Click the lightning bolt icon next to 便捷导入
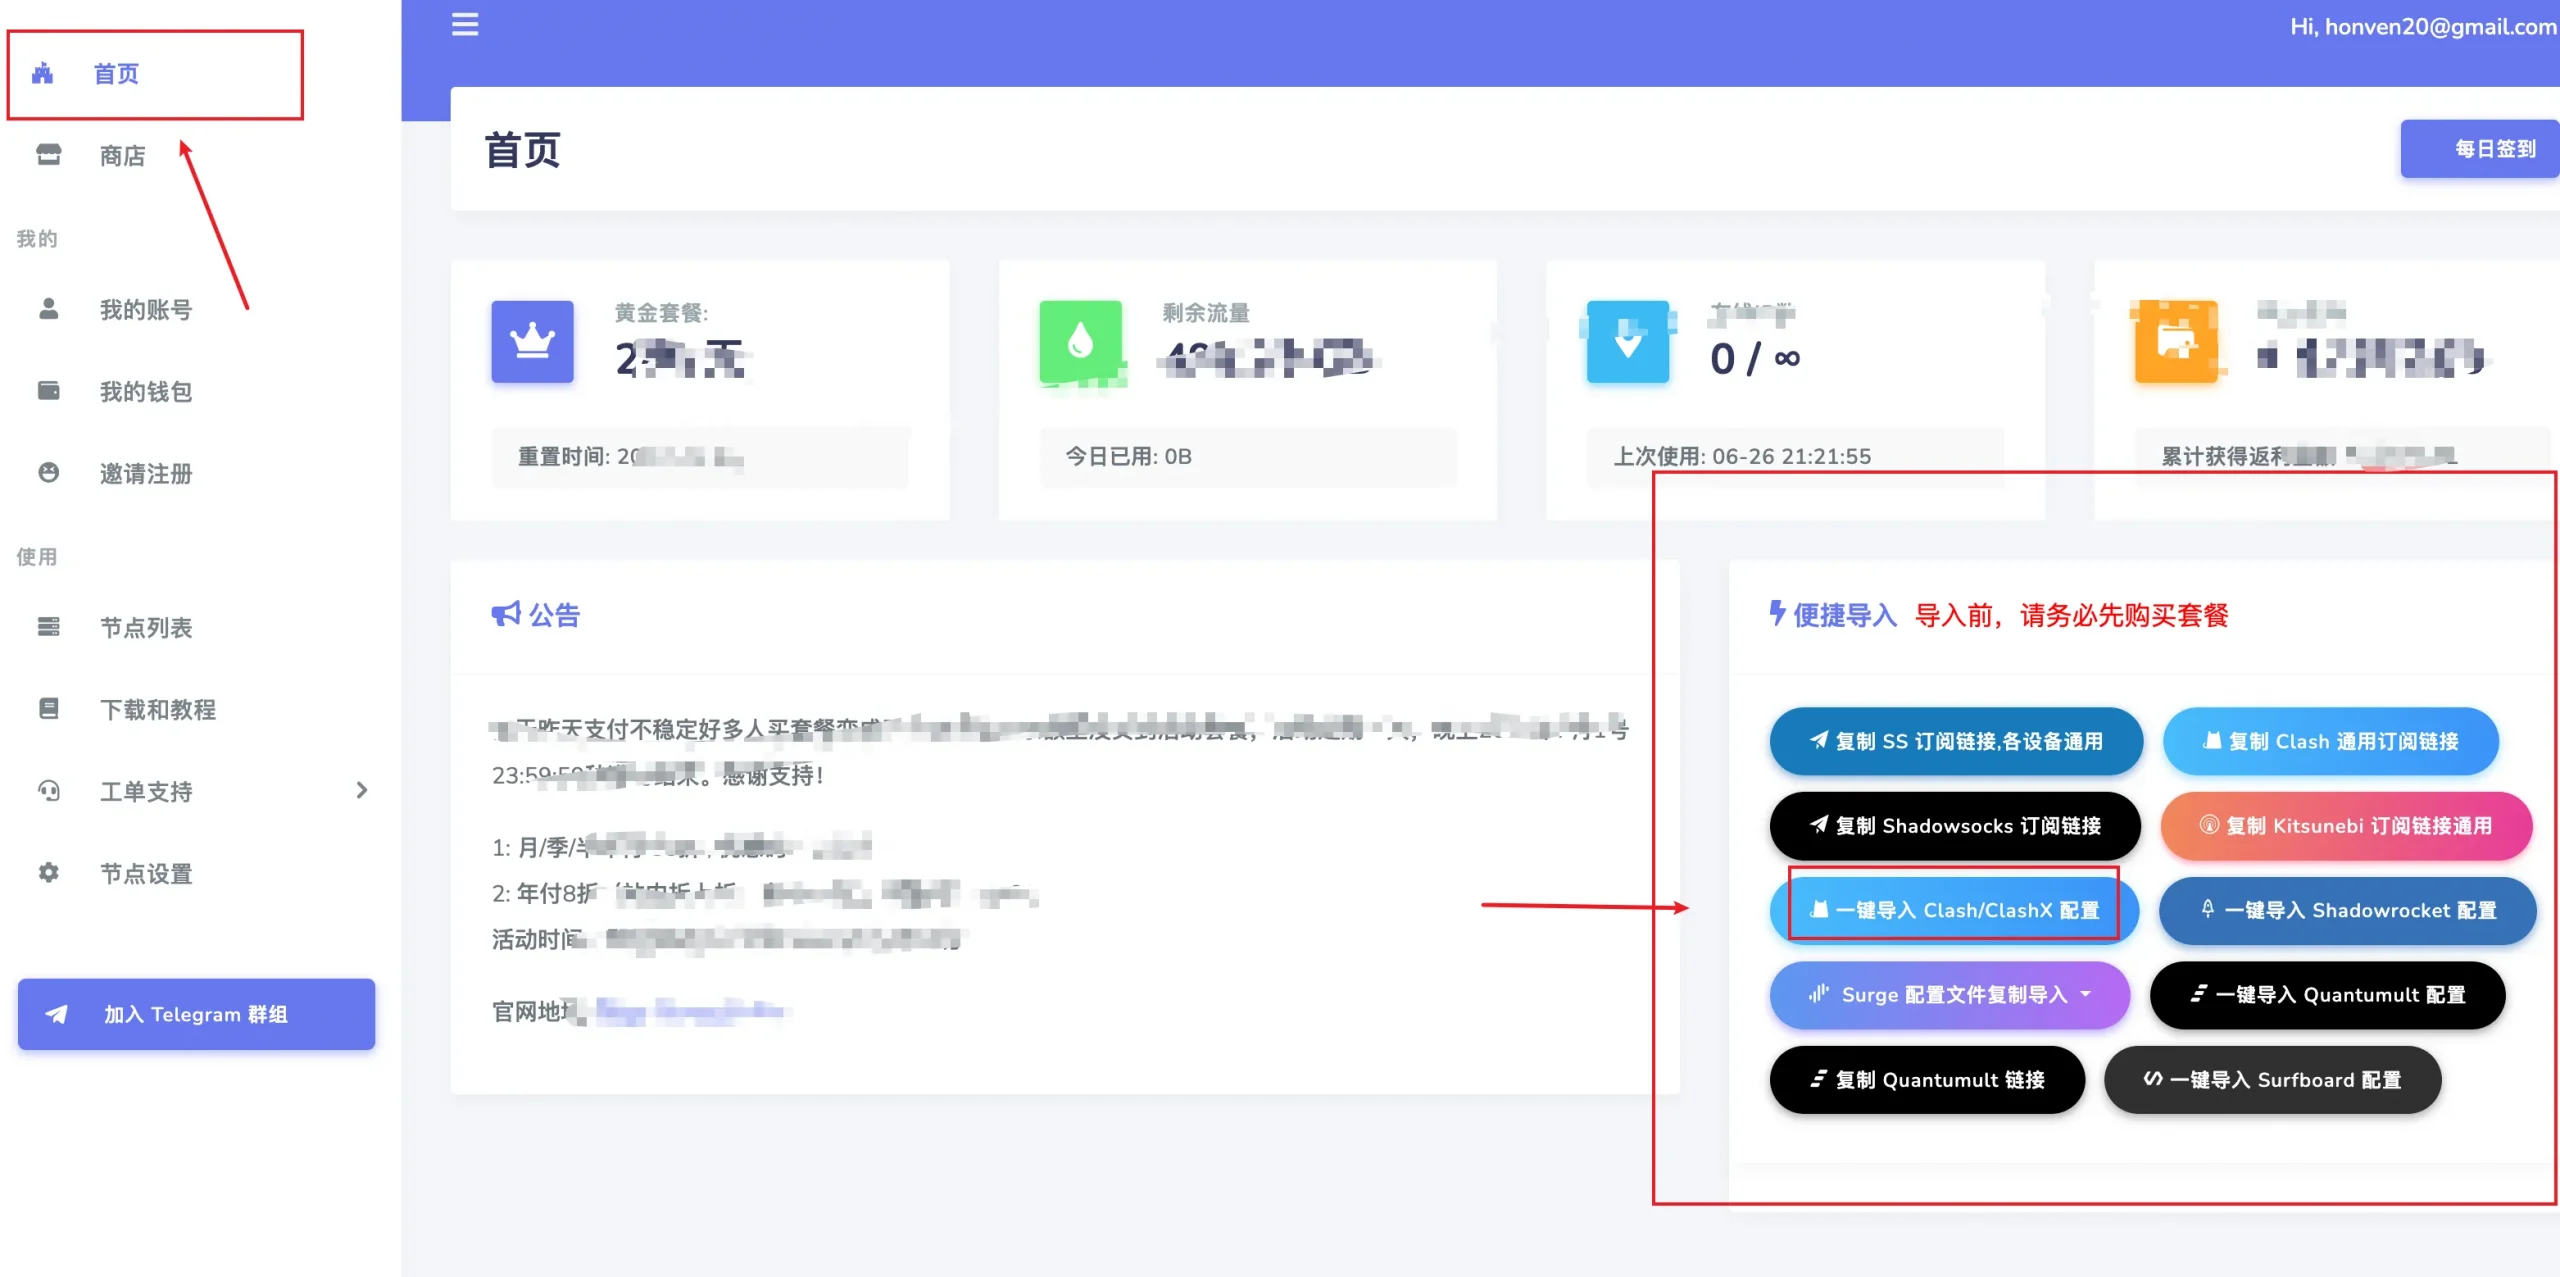Viewport: 2560px width, 1277px height. point(1777,613)
